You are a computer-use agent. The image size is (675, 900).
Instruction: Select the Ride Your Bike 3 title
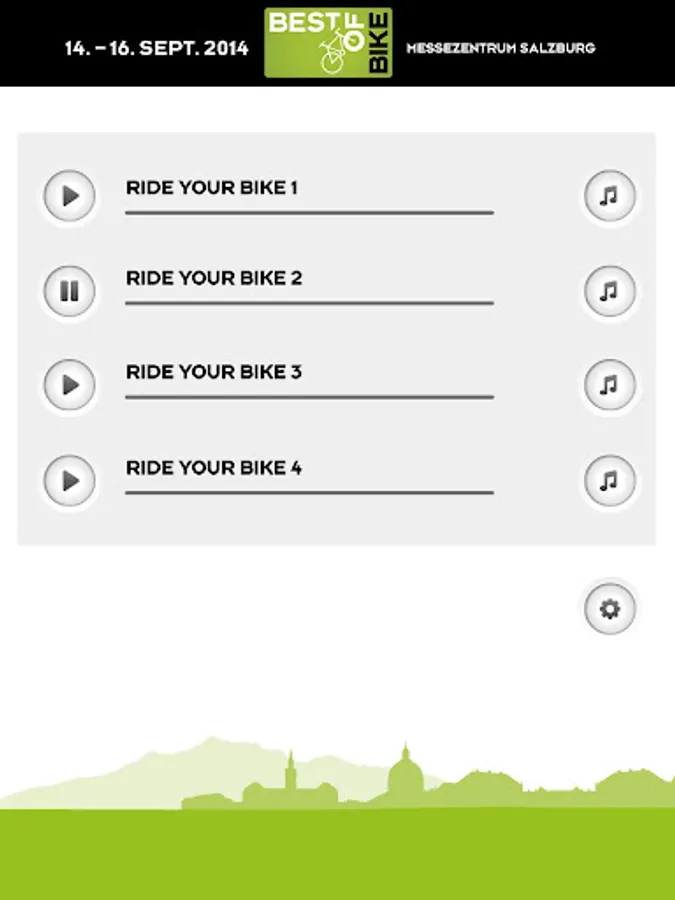pyautogui.click(x=214, y=372)
